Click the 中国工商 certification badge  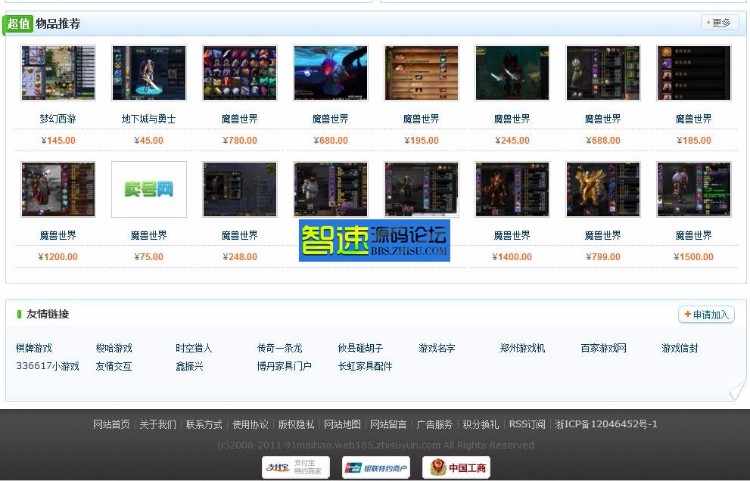pos(456,467)
